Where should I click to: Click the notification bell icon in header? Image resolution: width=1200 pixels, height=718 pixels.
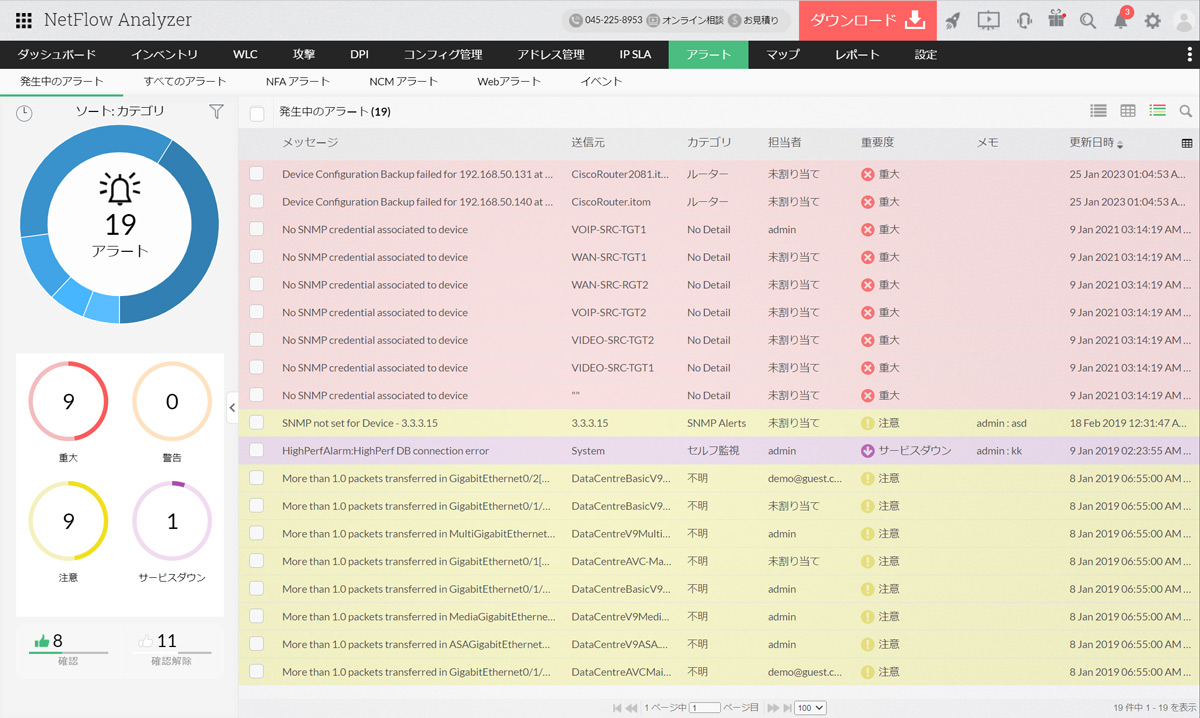(1121, 21)
